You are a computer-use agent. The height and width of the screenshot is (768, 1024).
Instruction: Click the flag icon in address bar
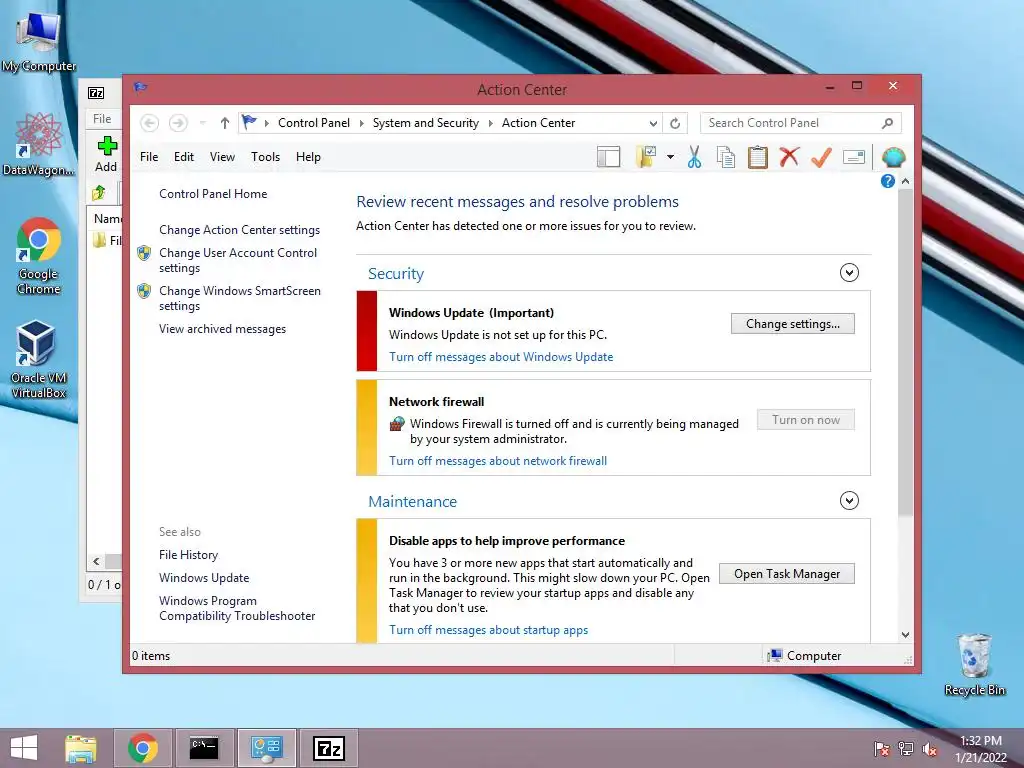click(249, 122)
